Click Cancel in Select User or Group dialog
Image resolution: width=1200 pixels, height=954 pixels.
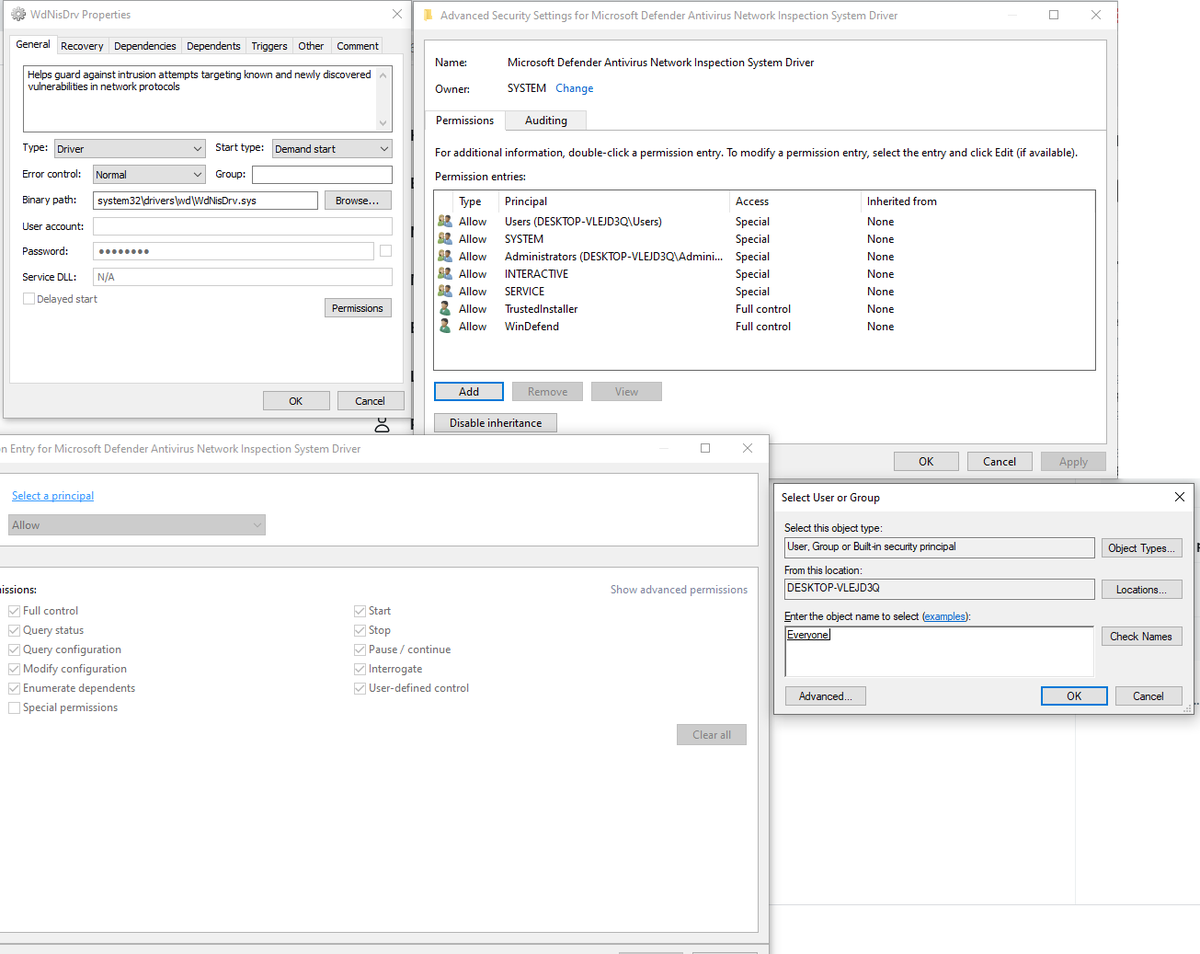click(x=1148, y=696)
